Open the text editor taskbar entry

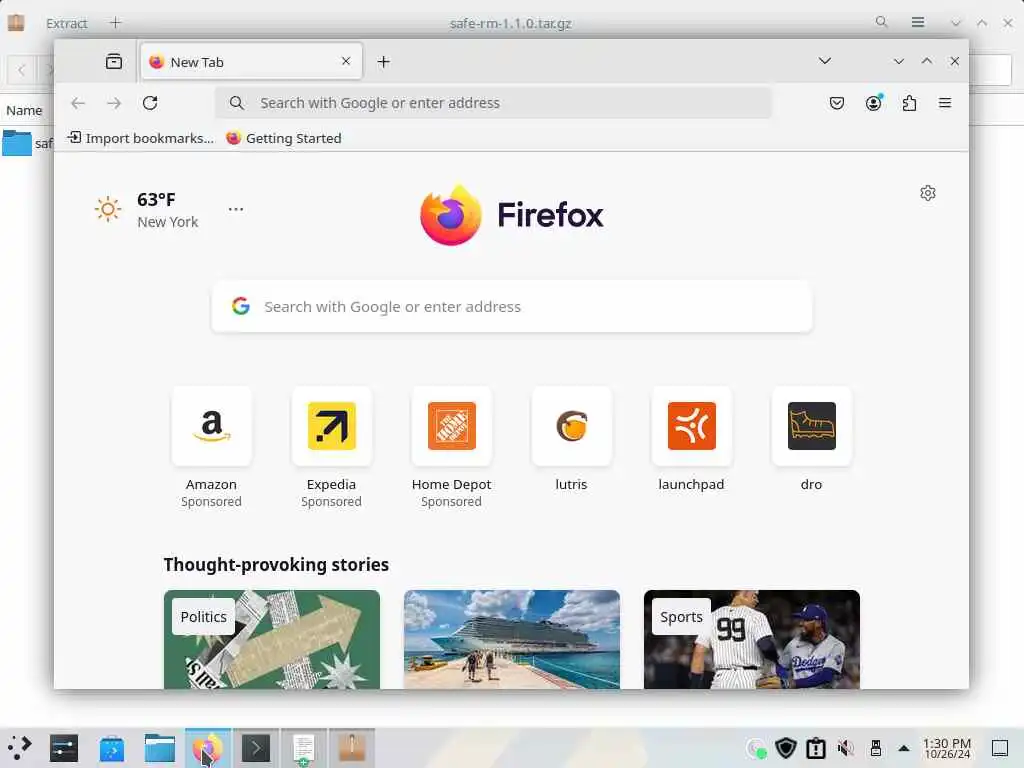tap(304, 748)
